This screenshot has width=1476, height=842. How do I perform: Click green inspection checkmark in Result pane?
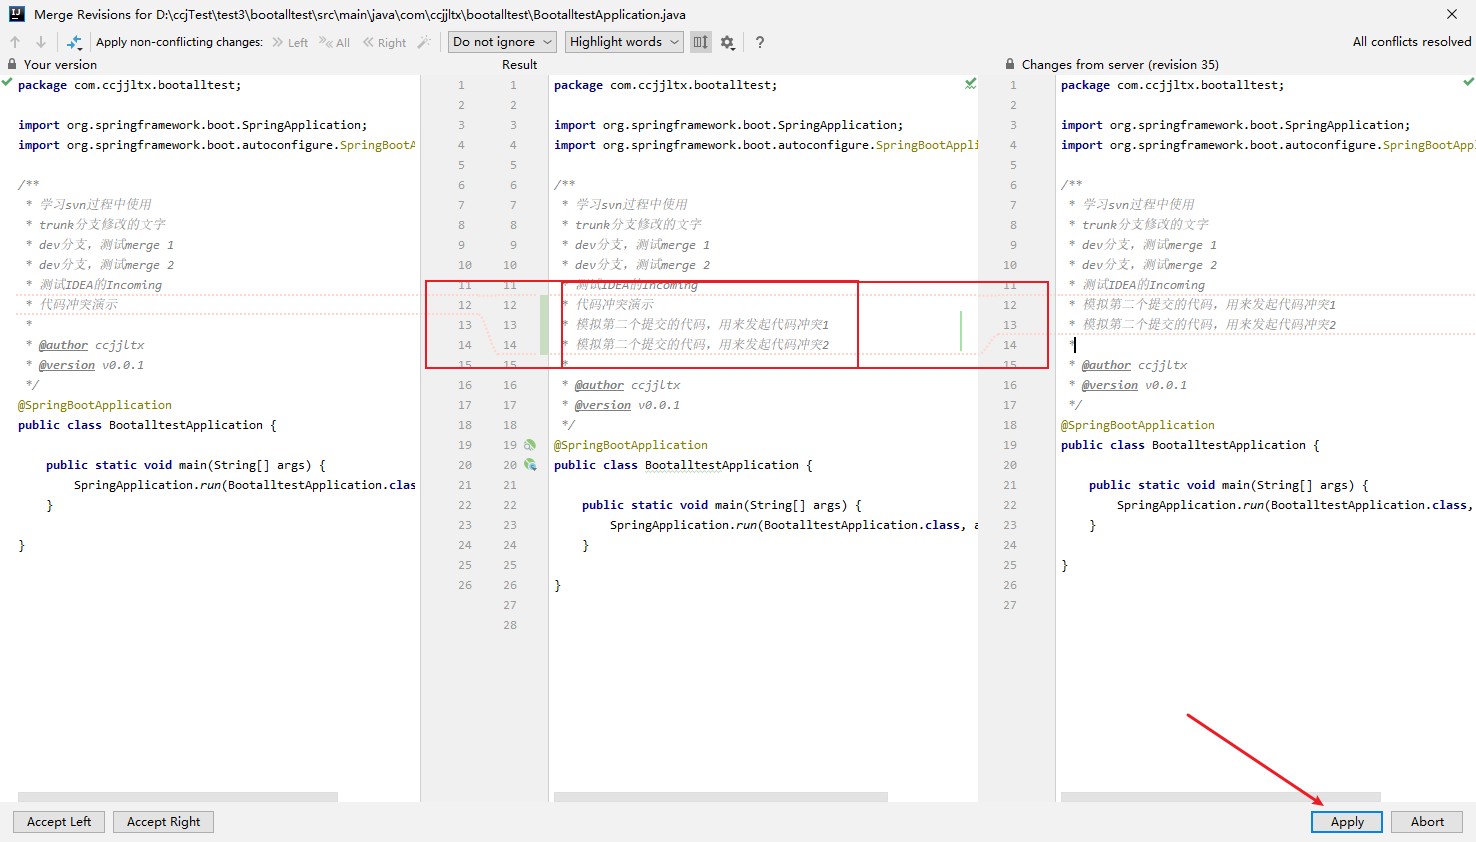(970, 84)
